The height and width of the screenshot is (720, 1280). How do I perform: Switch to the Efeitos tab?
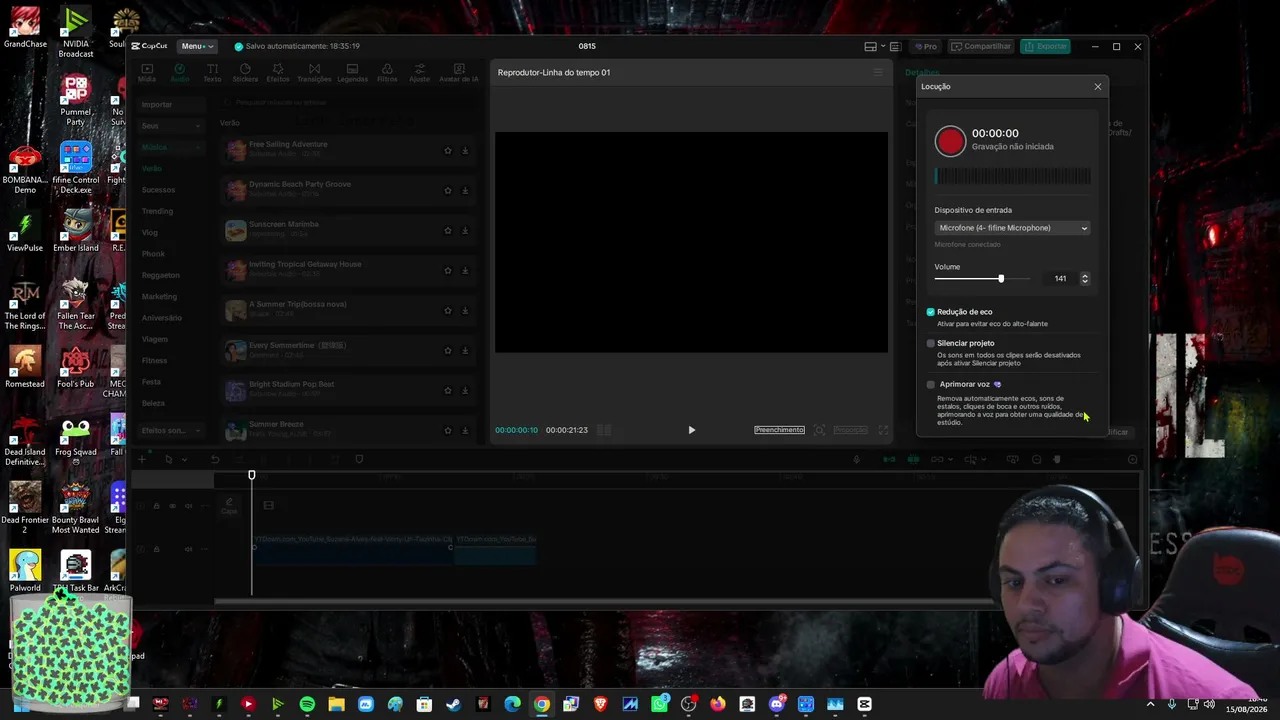278,73
